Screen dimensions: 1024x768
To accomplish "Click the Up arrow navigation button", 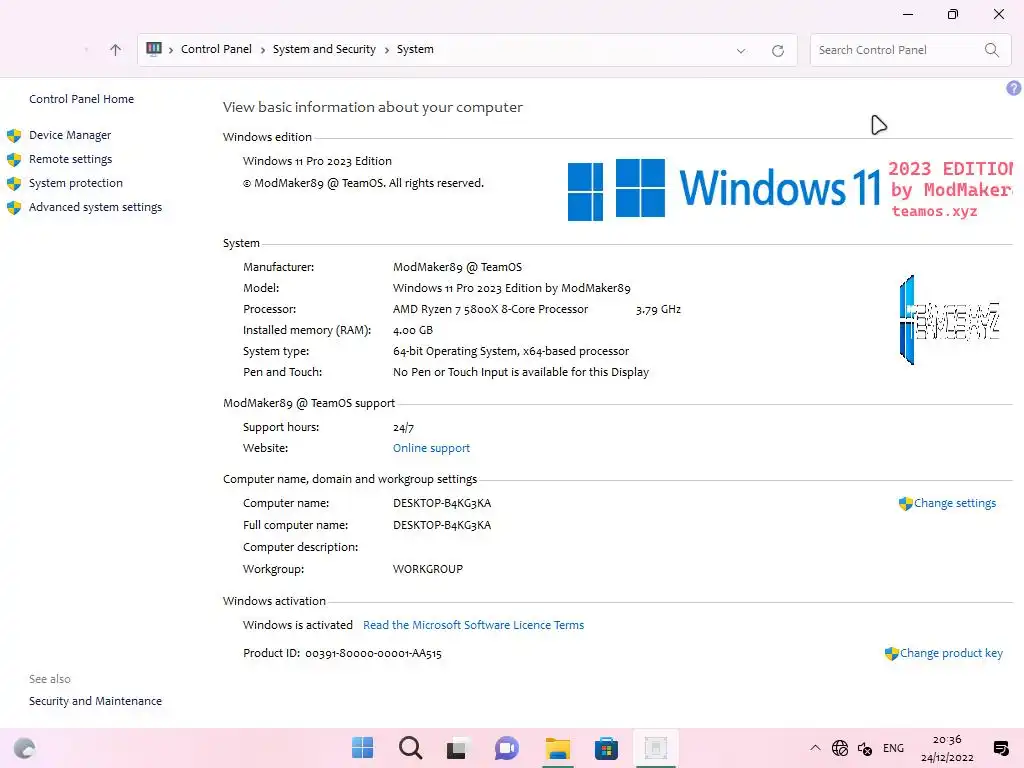I will pyautogui.click(x=116, y=50).
